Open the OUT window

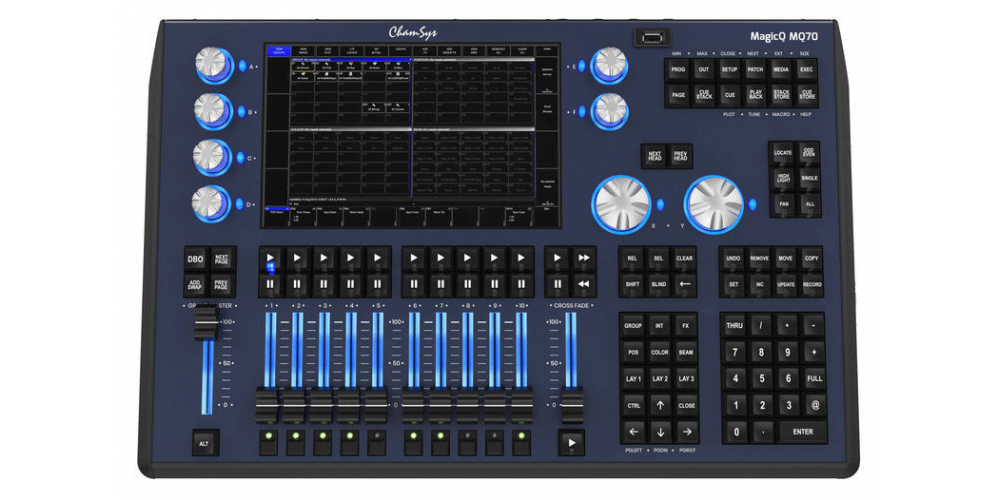coord(703,70)
